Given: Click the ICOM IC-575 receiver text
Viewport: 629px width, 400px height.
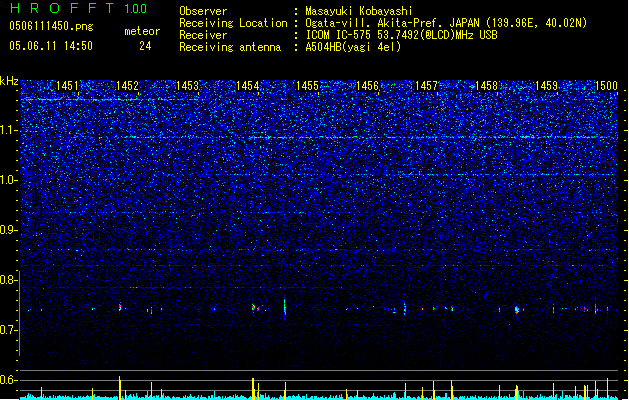Looking at the screenshot, I should 401,35.
